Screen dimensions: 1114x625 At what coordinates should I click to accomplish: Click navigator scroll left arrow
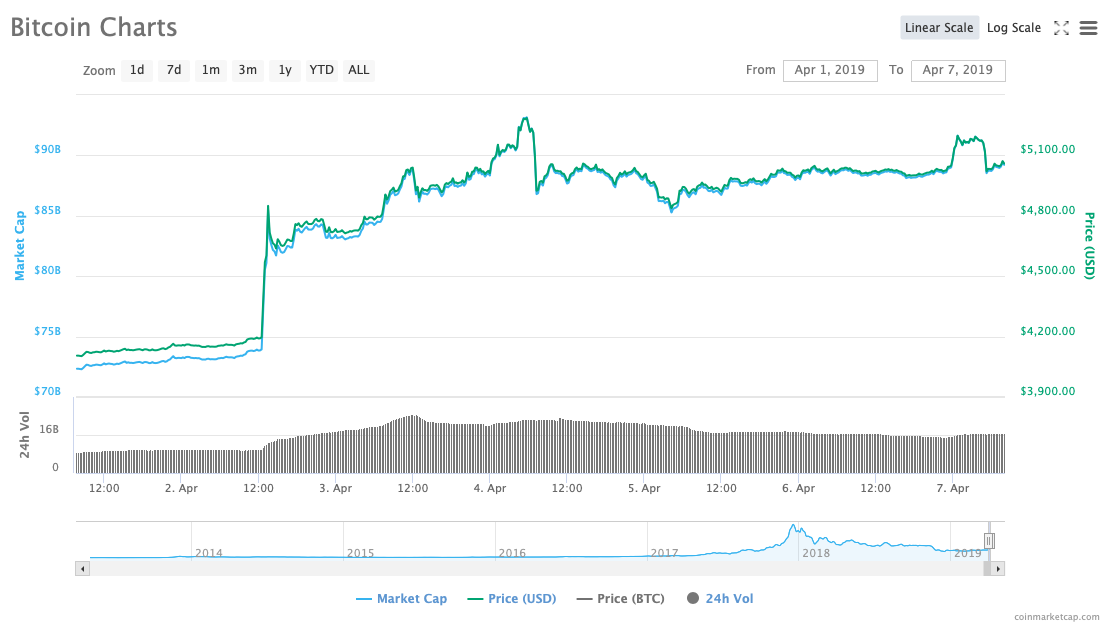82,569
